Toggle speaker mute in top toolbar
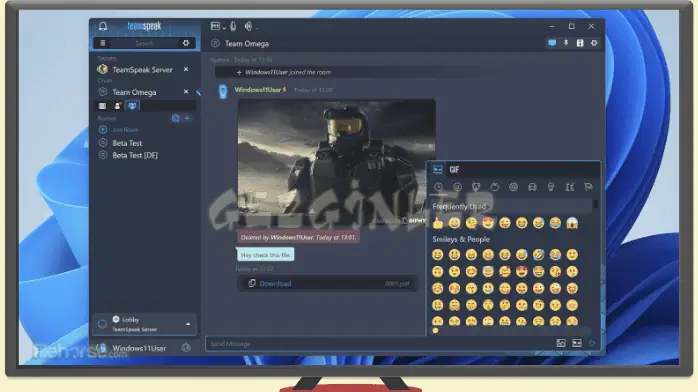 248,27
